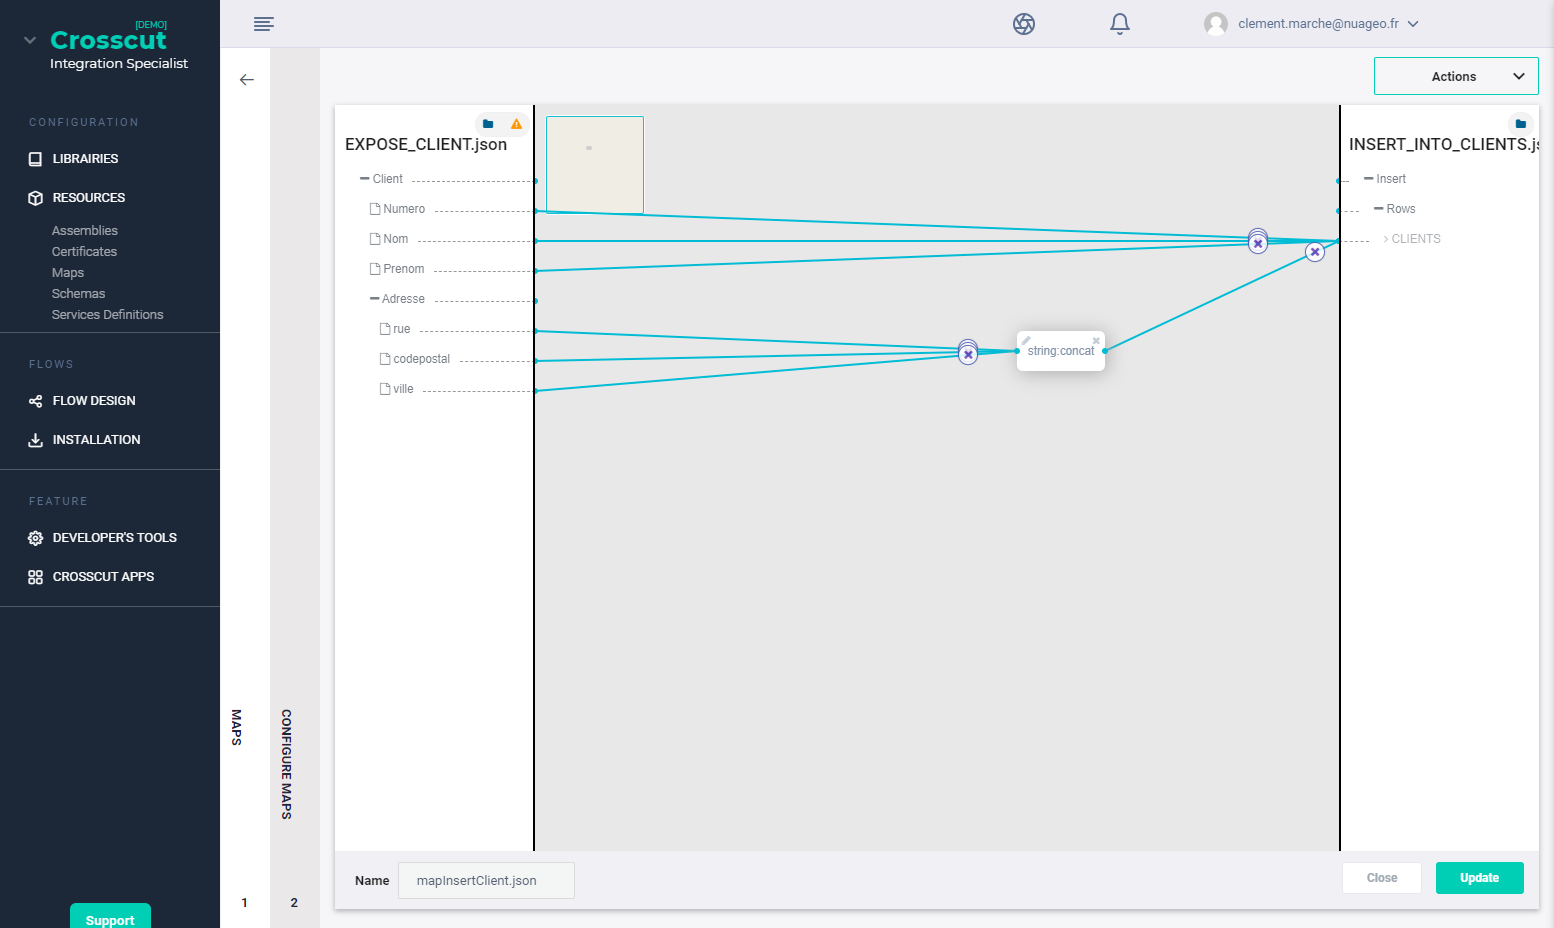Viewport: 1554px width, 928px height.
Task: Click the Installation download icon
Action: point(36,440)
